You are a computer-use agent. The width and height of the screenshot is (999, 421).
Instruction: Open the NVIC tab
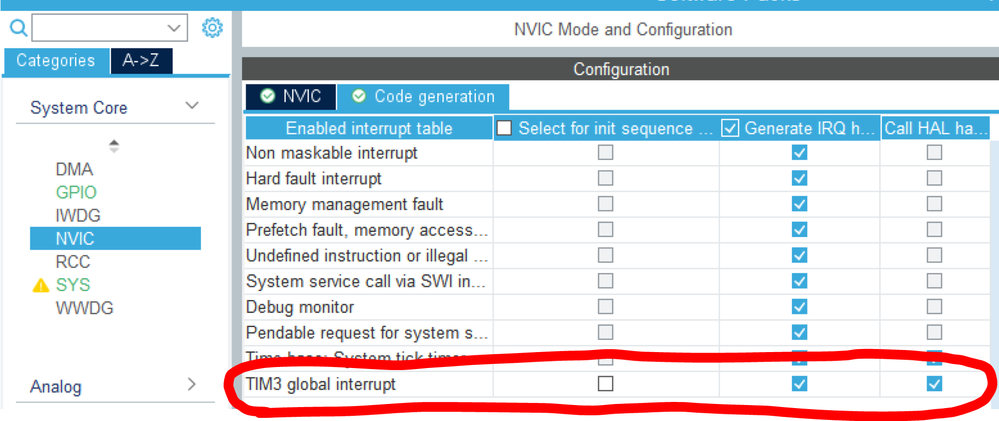coord(291,97)
